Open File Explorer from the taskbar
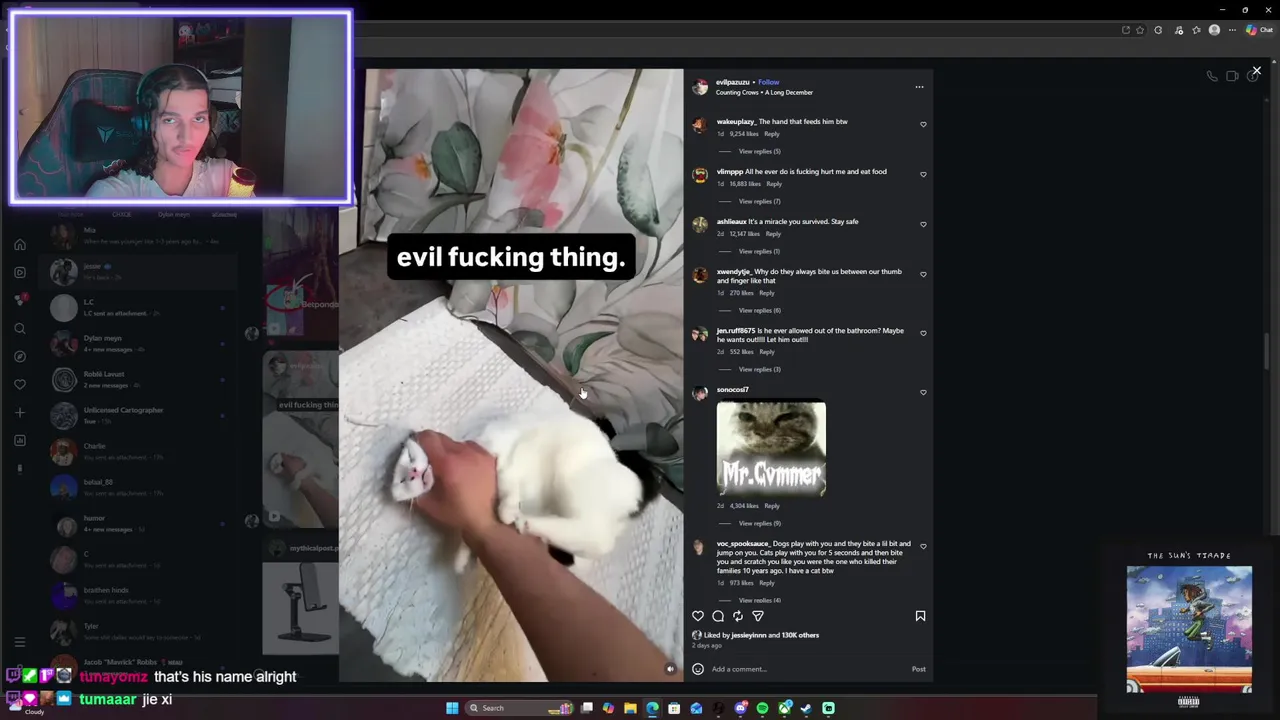1280x720 pixels. pos(630,708)
